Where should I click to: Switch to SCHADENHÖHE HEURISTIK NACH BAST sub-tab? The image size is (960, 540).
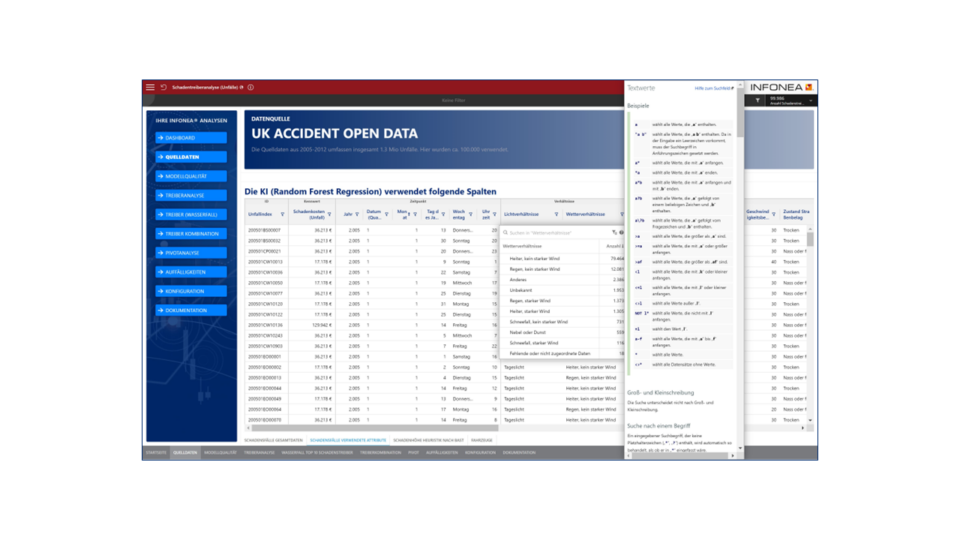click(429, 440)
